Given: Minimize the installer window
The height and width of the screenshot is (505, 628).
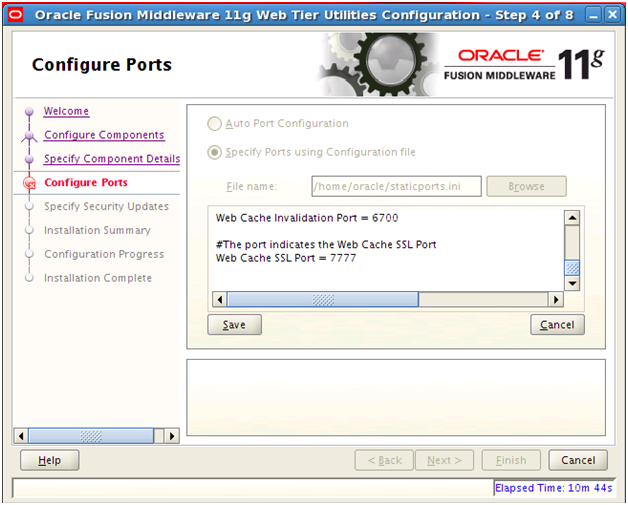Looking at the screenshot, I should click(593, 15).
